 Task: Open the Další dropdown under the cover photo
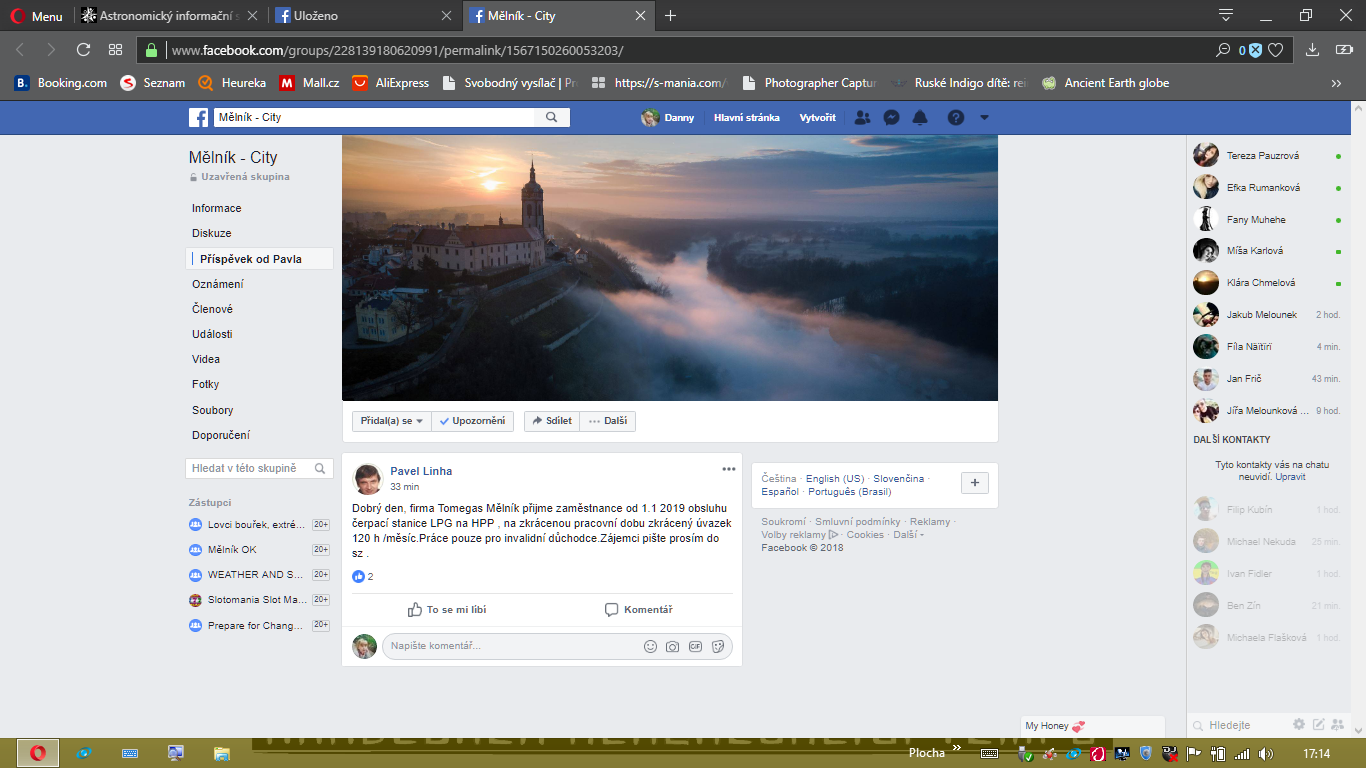tap(608, 421)
